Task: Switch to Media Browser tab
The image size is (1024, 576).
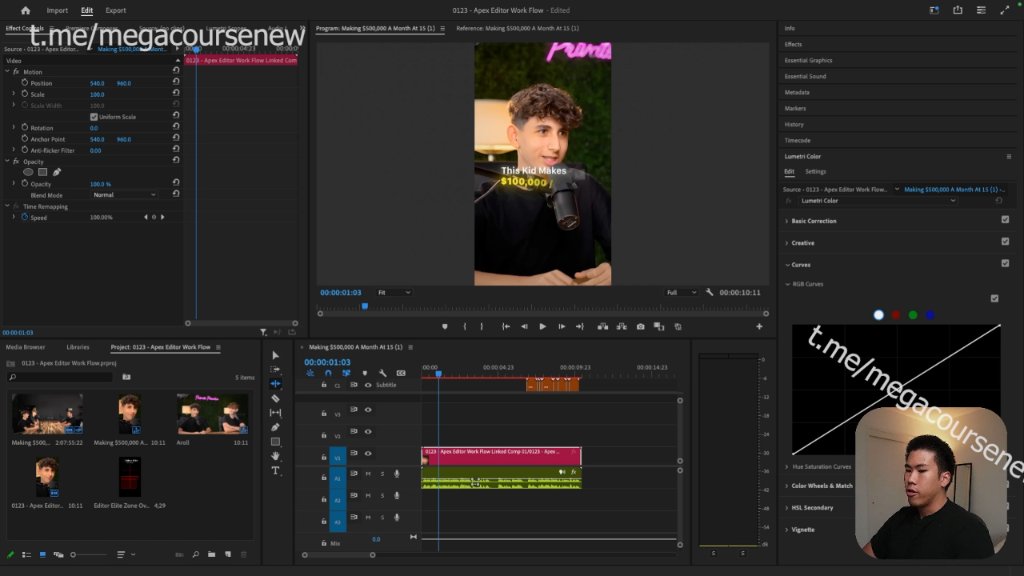Action: (x=25, y=347)
